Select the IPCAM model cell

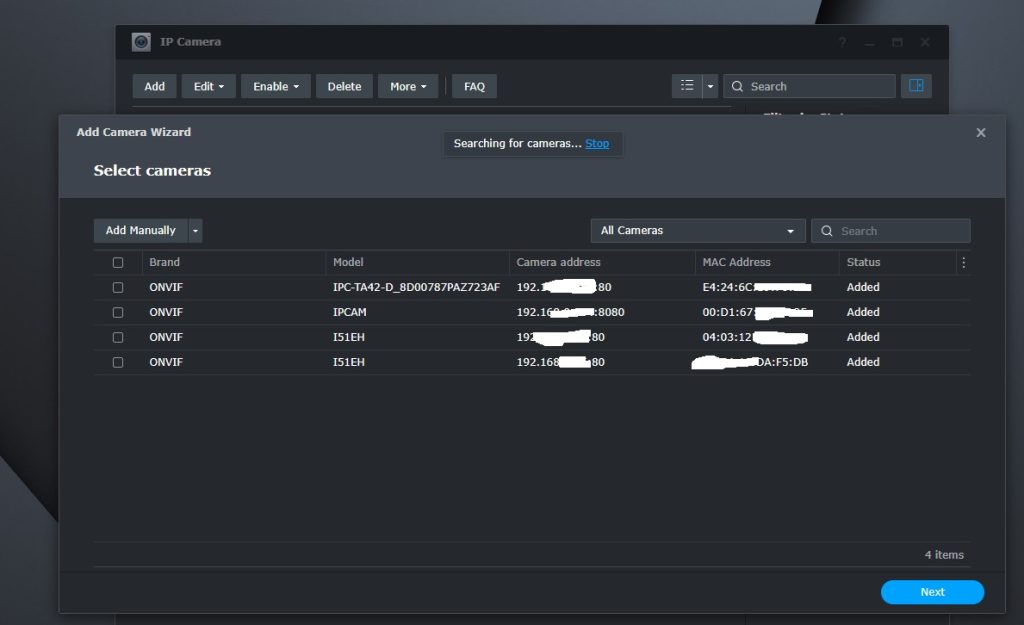click(349, 312)
